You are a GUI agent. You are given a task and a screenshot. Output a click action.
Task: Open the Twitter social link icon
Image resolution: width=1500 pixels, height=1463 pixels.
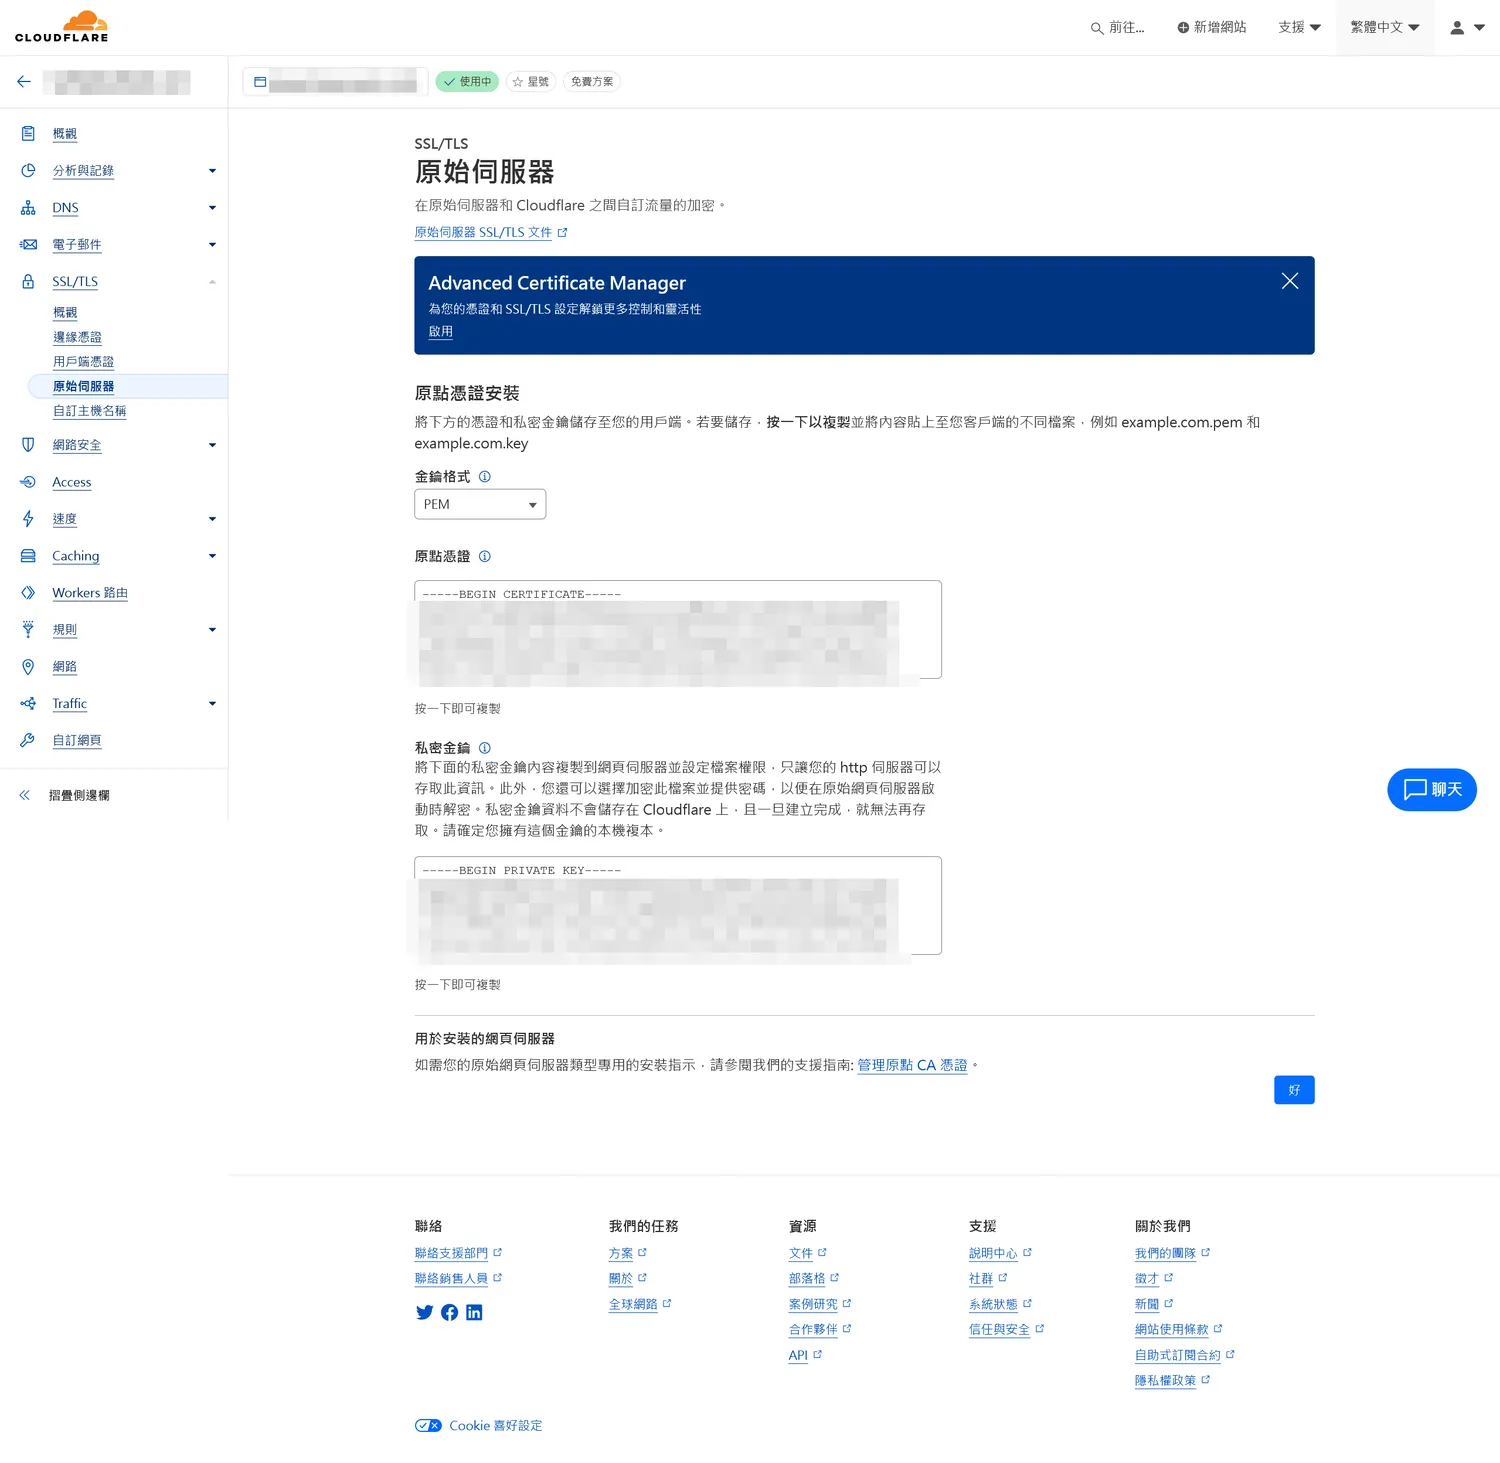(x=424, y=1312)
